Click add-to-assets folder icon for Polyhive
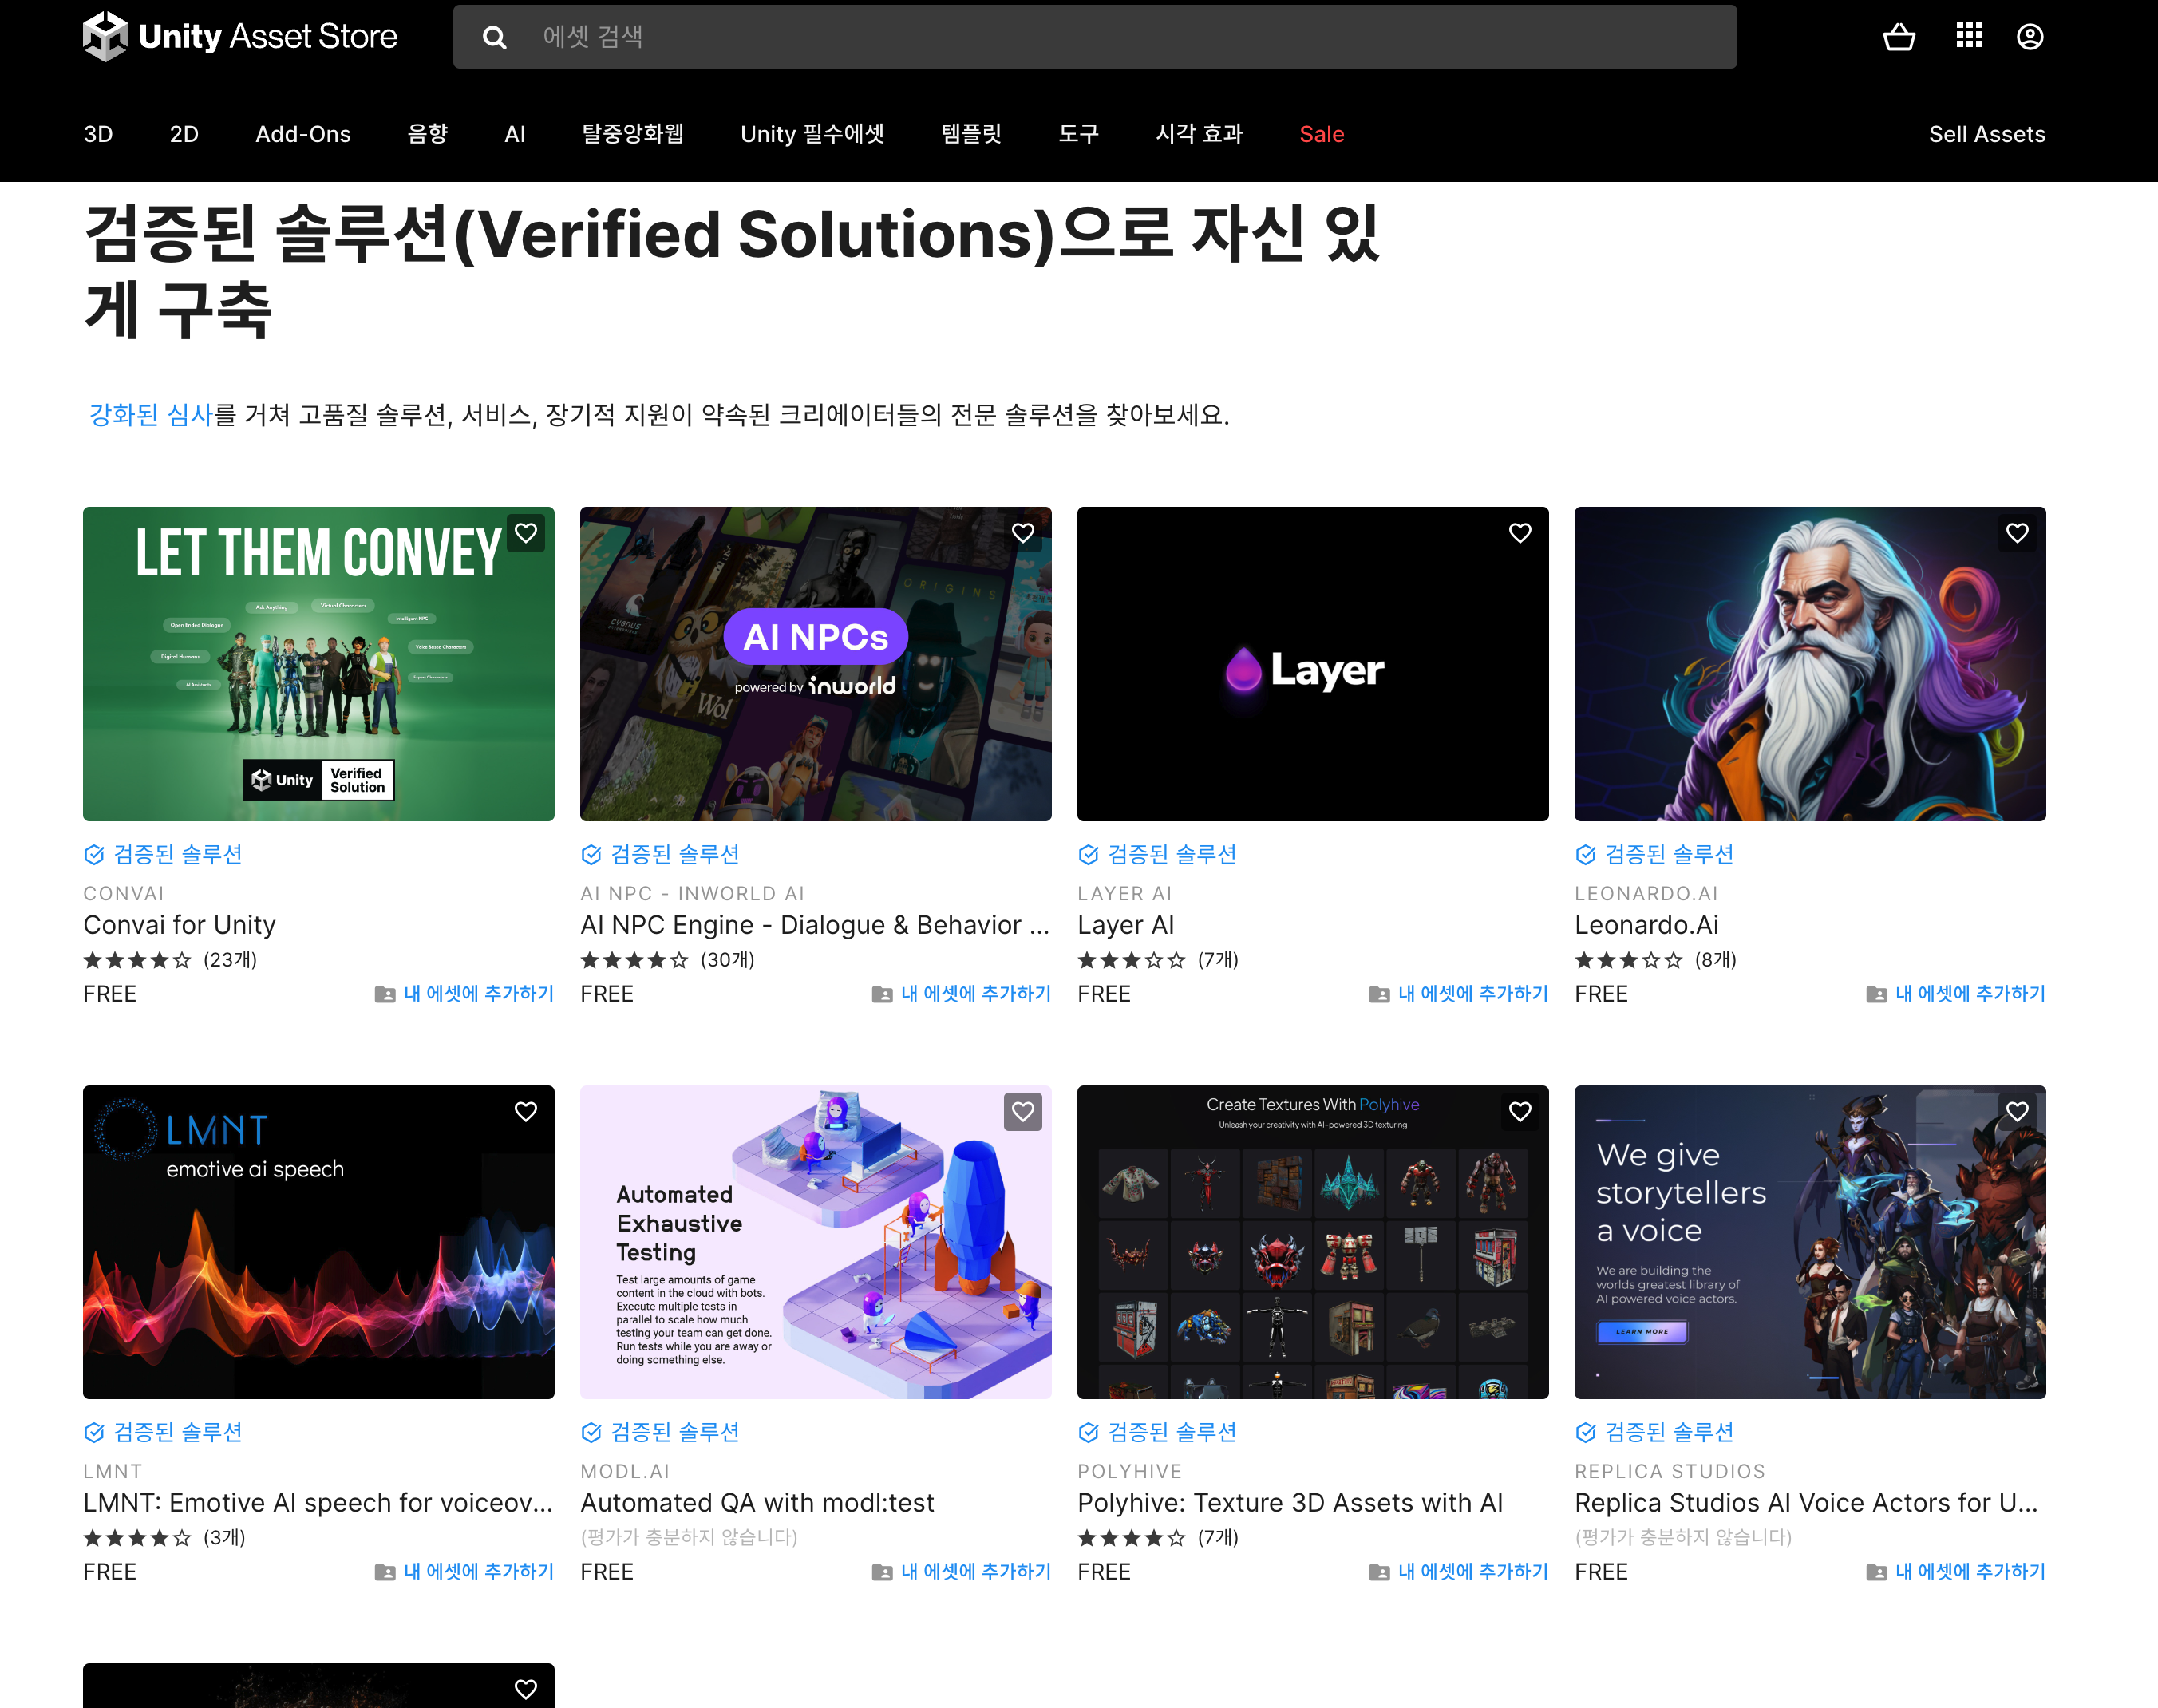Image resolution: width=2158 pixels, height=1708 pixels. [1379, 1572]
